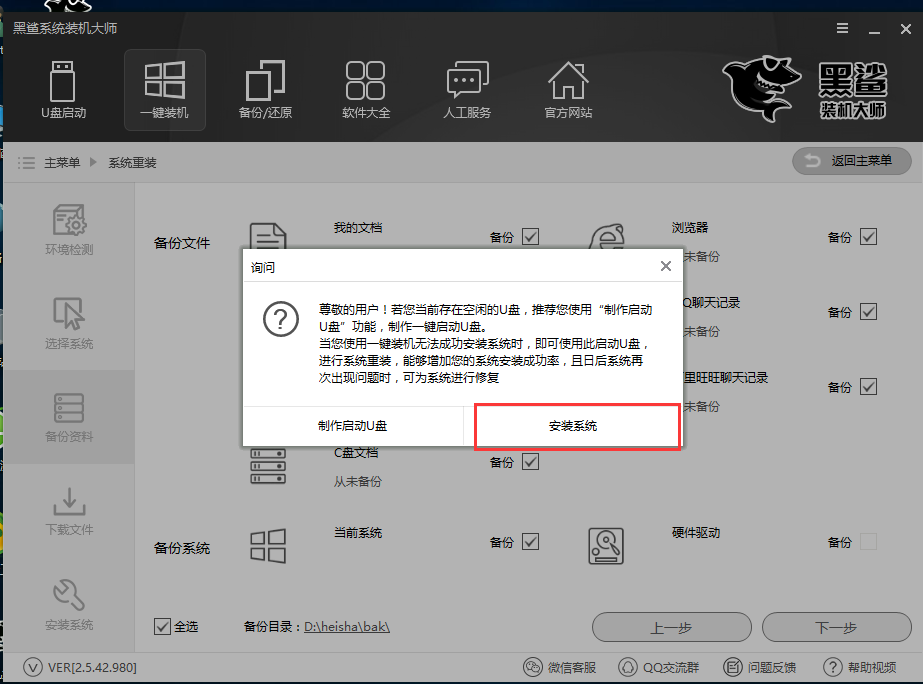This screenshot has height=684, width=923.
Task: Click the version check icon
Action: (33, 668)
